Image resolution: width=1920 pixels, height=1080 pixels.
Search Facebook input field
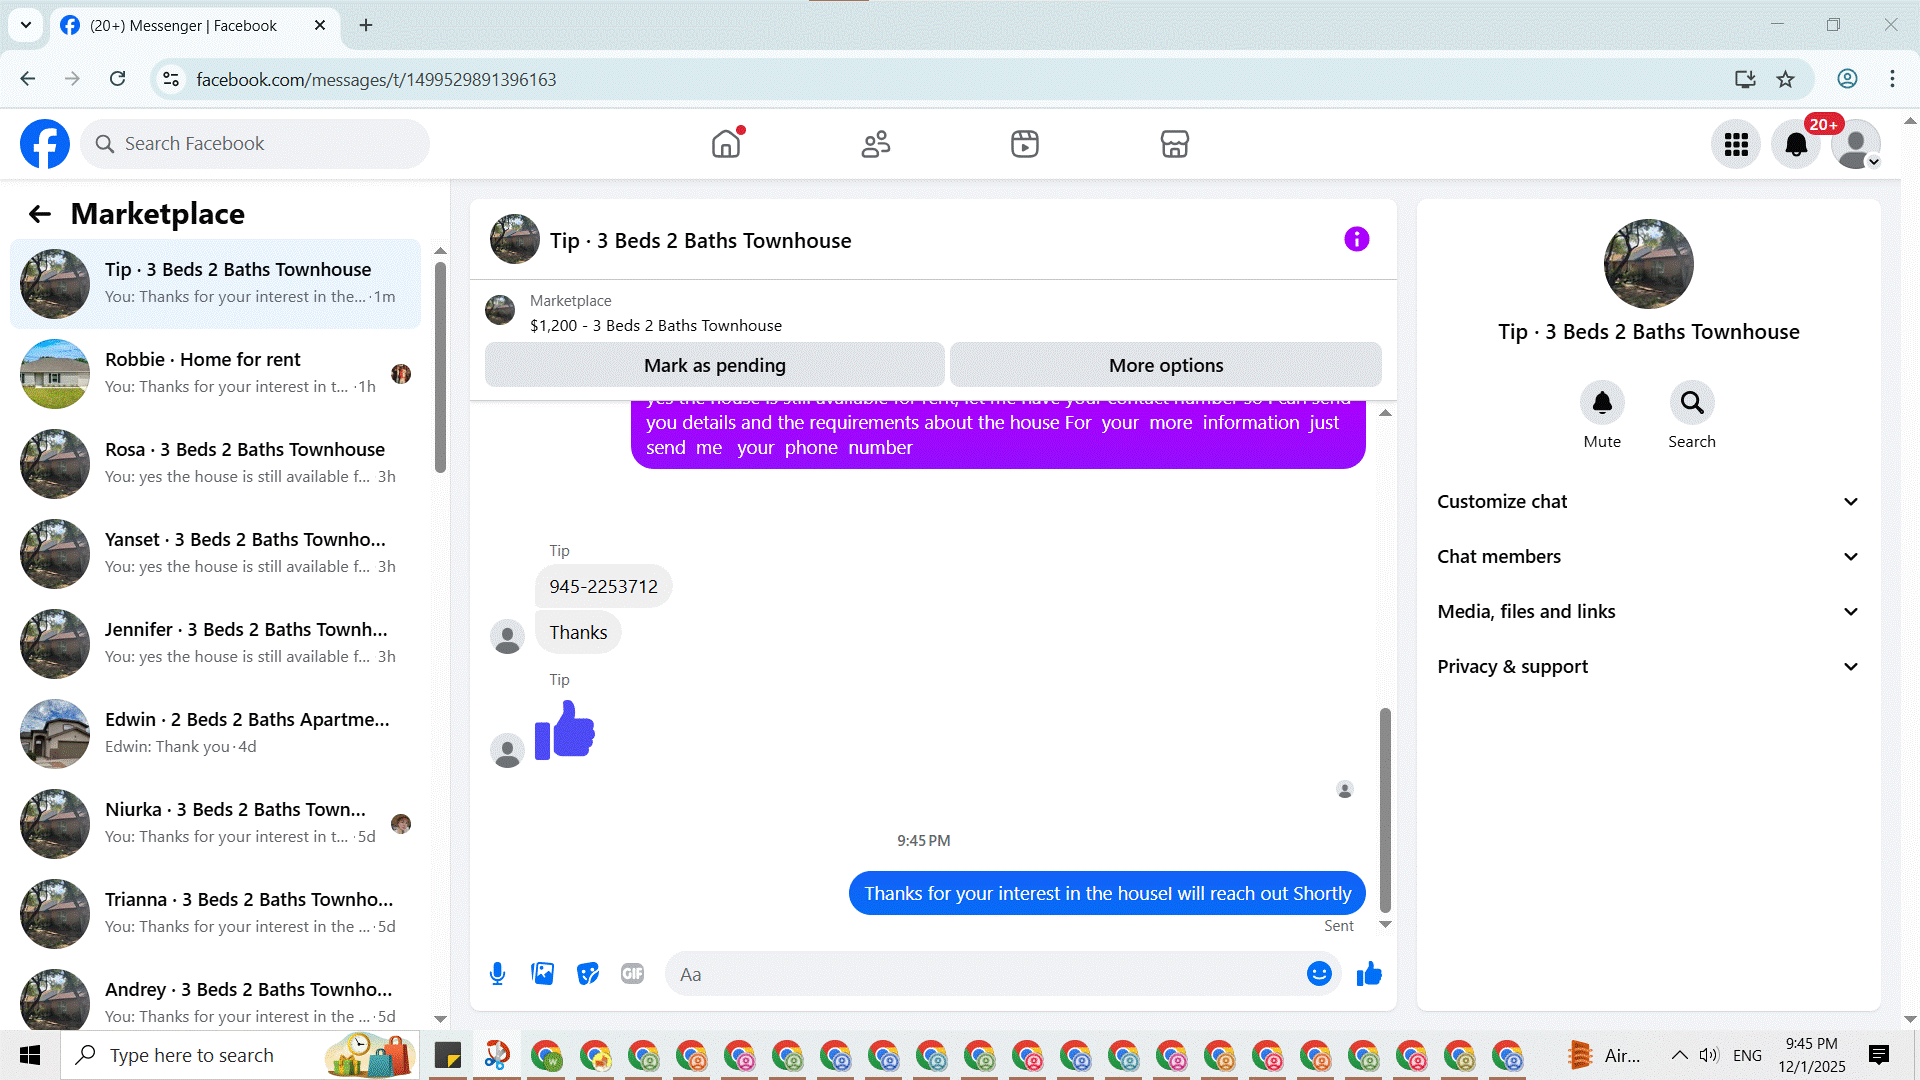pyautogui.click(x=255, y=144)
